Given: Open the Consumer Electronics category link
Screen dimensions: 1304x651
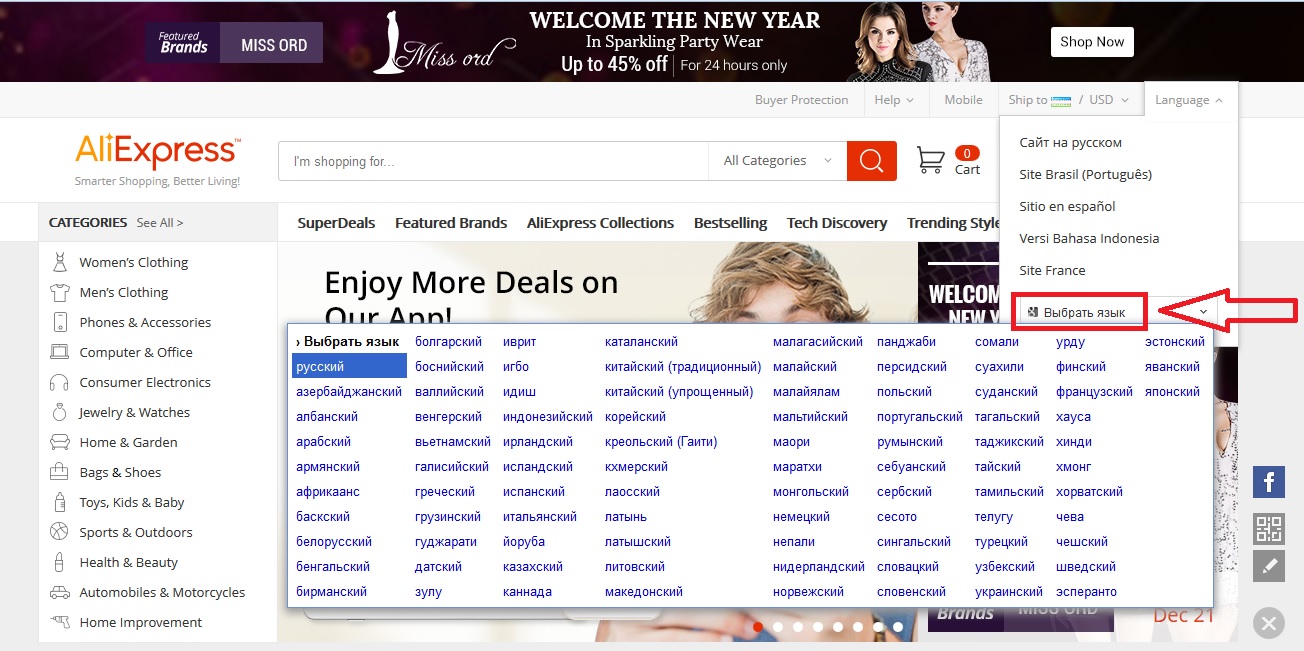Looking at the screenshot, I should click(145, 382).
